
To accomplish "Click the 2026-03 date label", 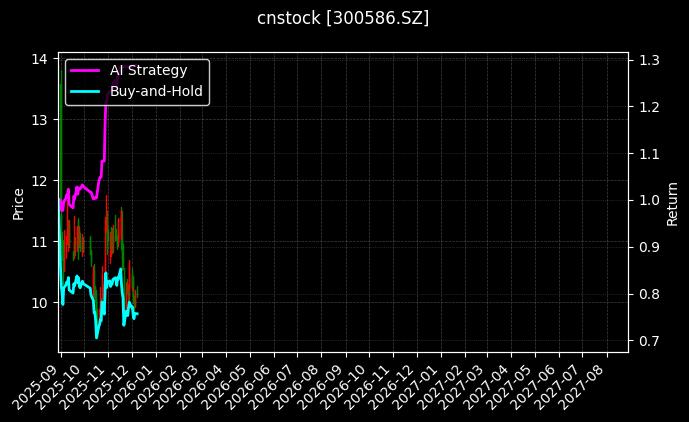I will pyautogui.click(x=177, y=387).
